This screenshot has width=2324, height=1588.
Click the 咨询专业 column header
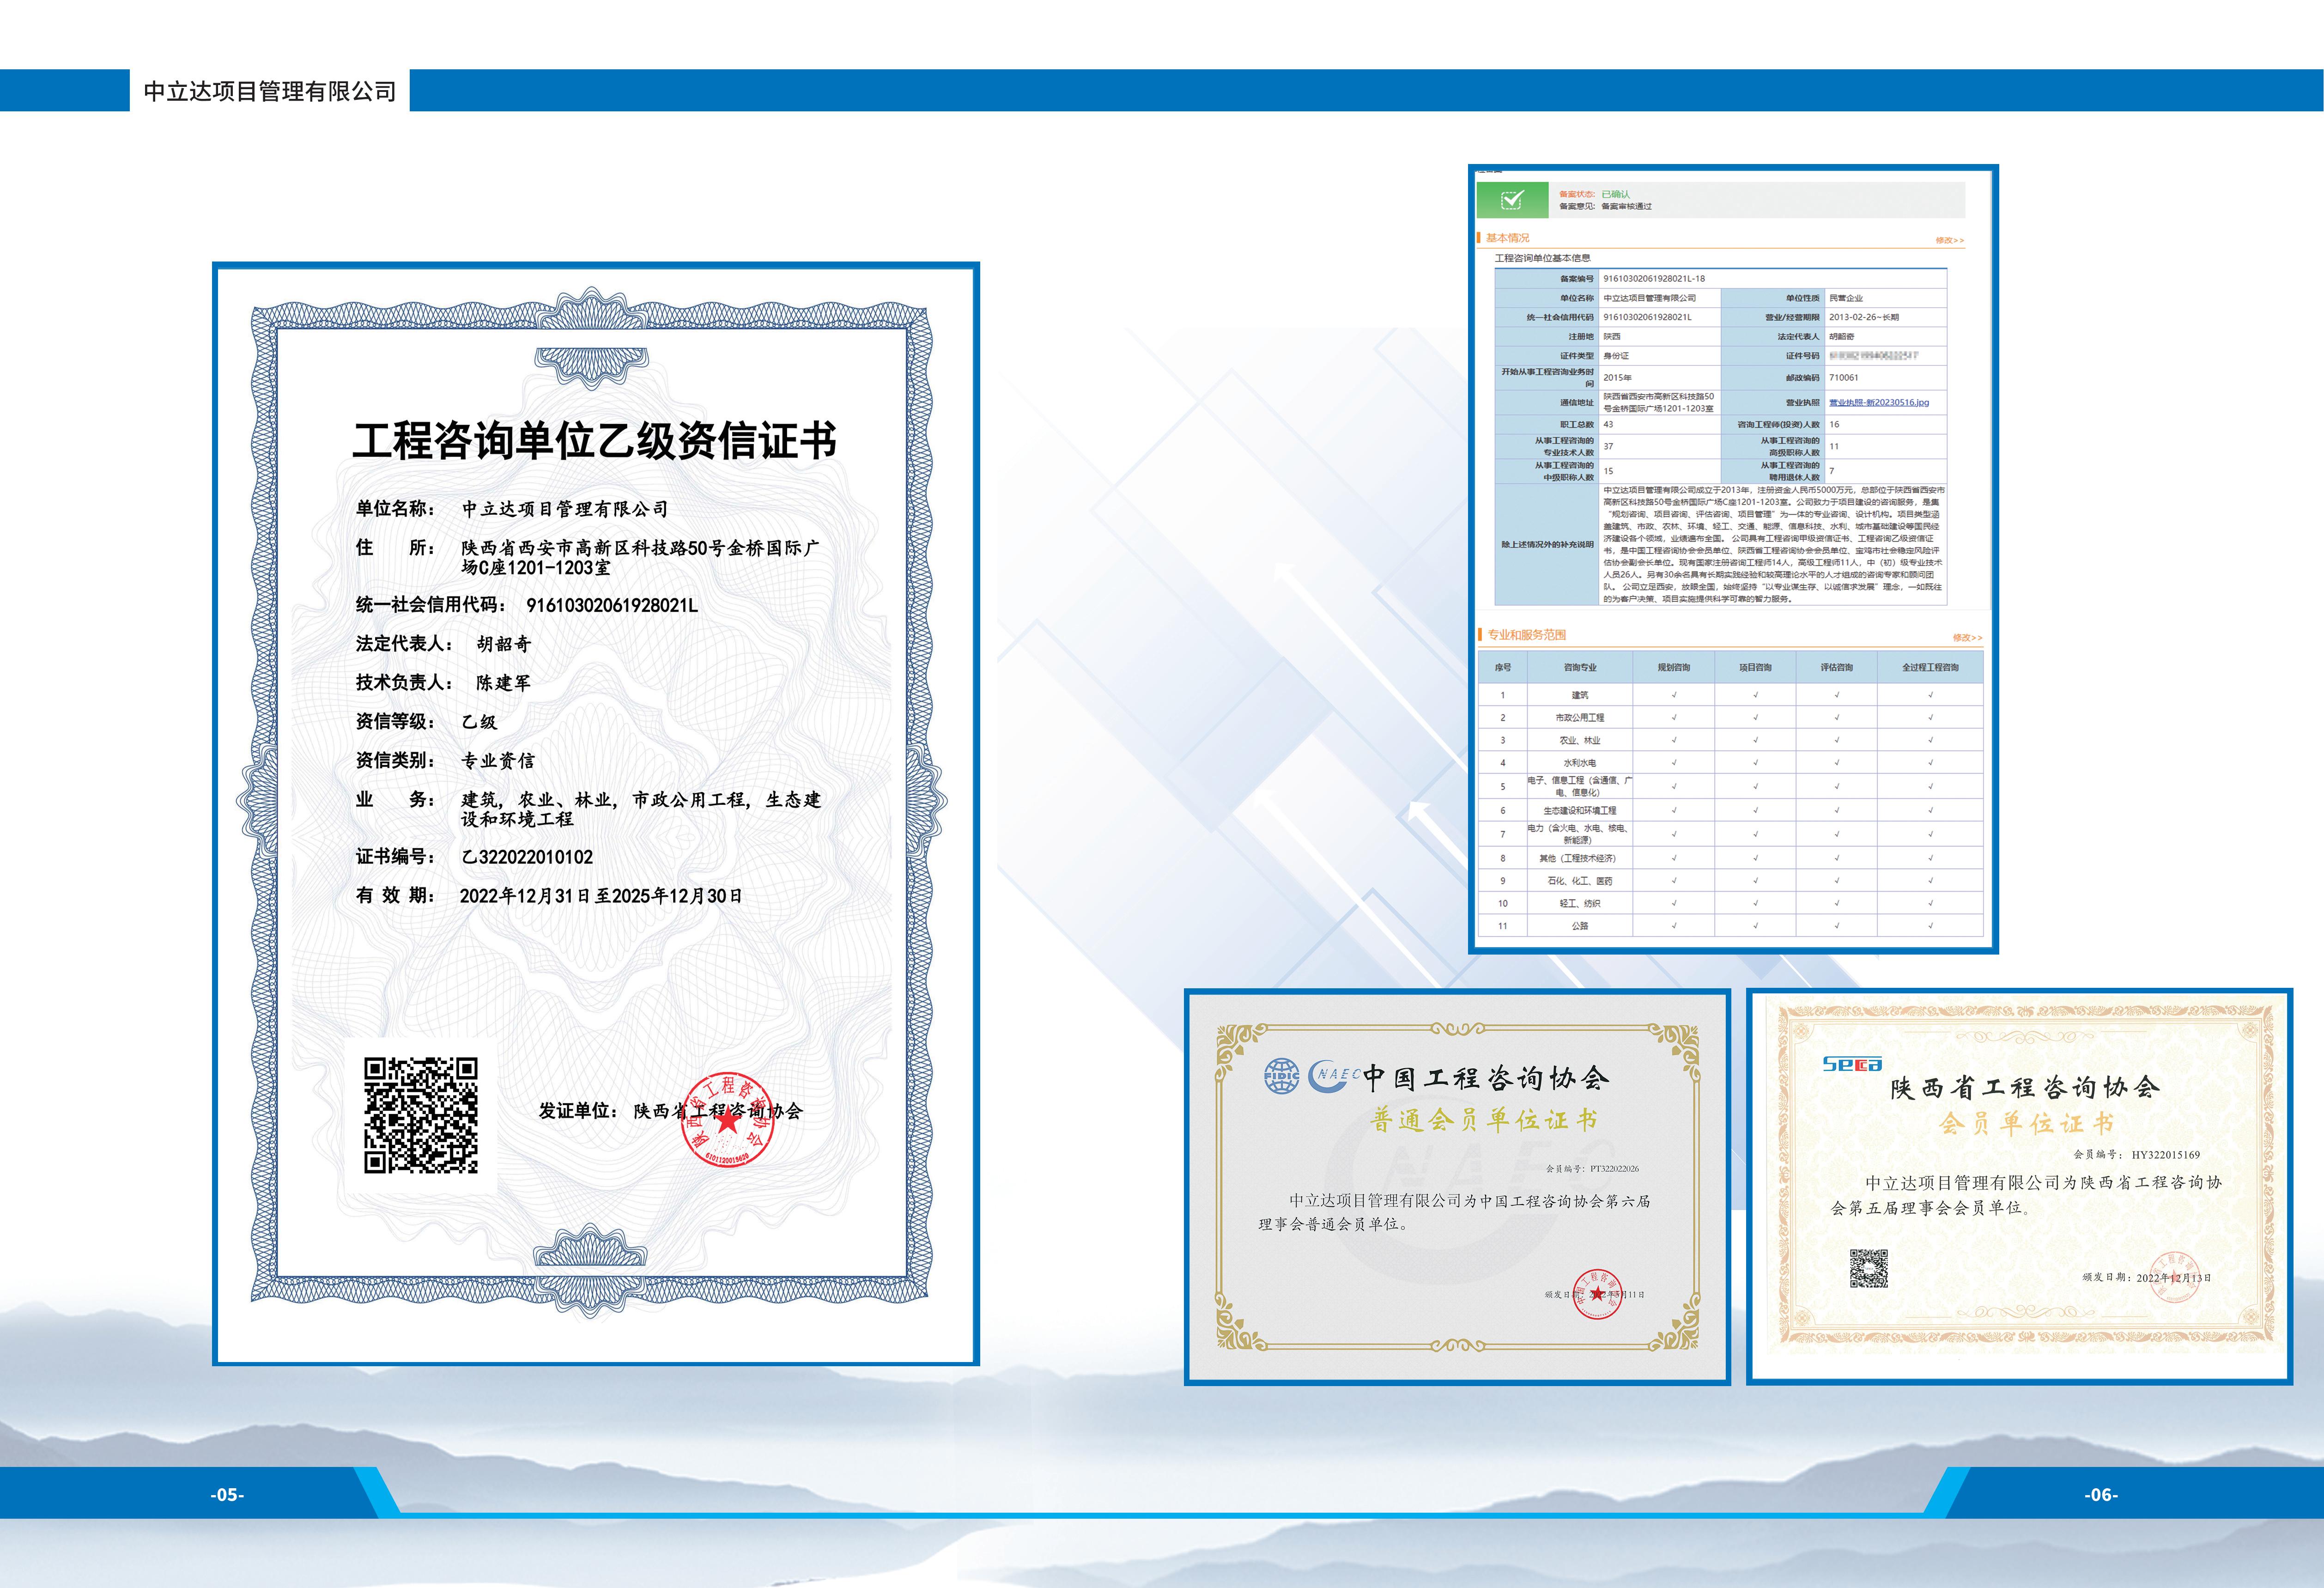point(1580,667)
